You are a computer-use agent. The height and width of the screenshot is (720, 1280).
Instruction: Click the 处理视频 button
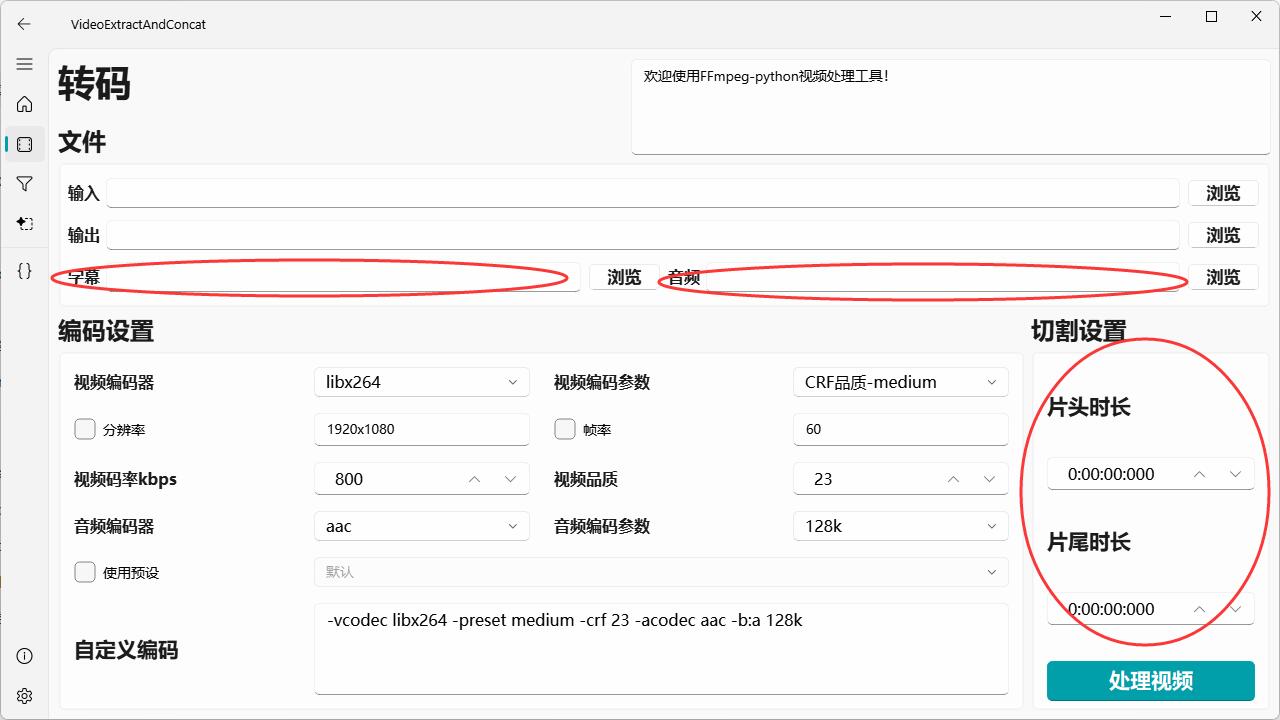point(1151,681)
